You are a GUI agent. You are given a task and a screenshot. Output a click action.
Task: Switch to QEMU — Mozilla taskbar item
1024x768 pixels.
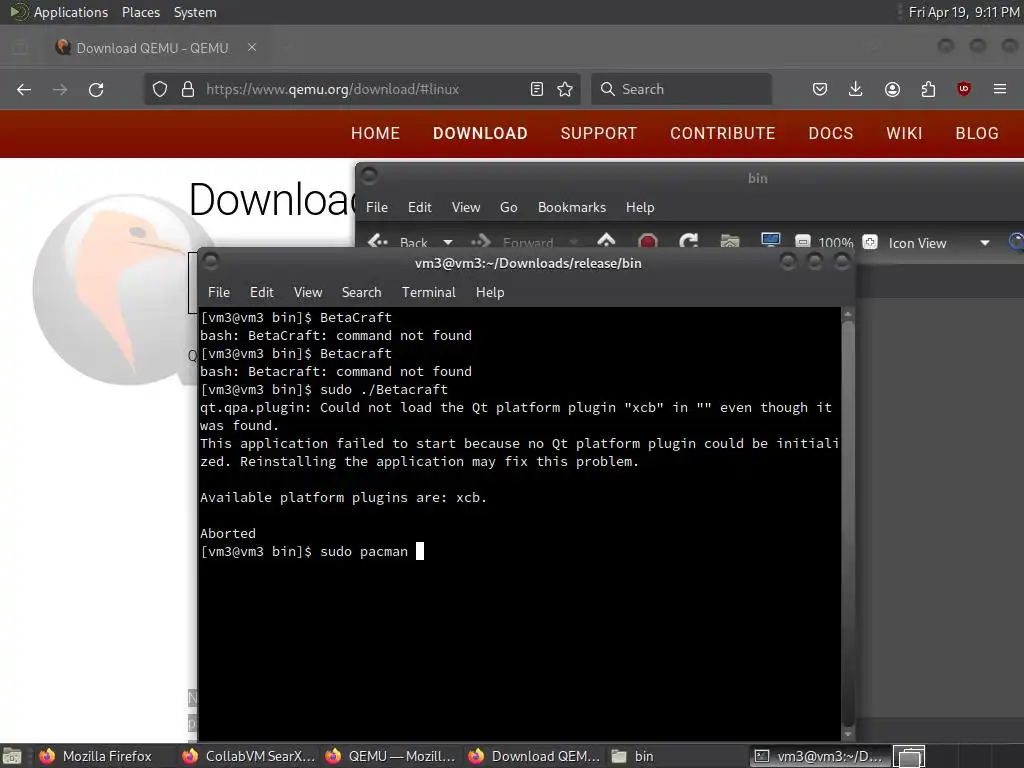[392, 756]
